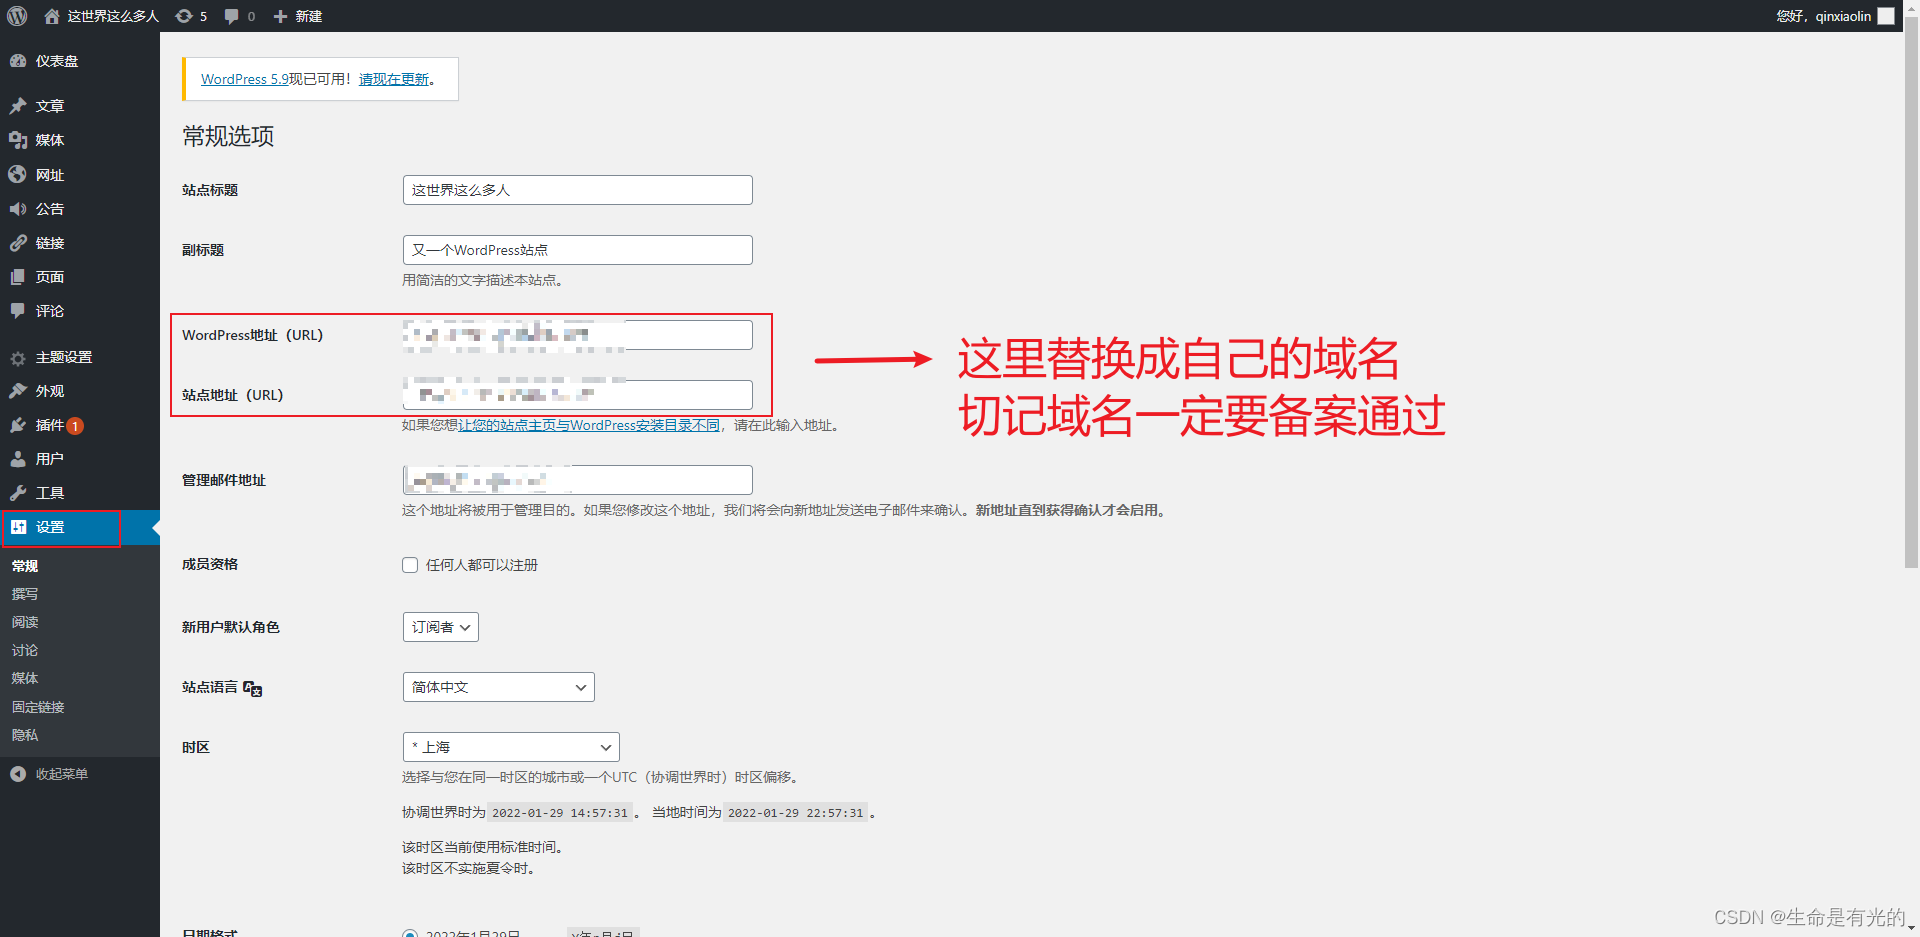1920x937 pixels.
Task: Click the 网址 globe icon
Action: [x=18, y=175]
